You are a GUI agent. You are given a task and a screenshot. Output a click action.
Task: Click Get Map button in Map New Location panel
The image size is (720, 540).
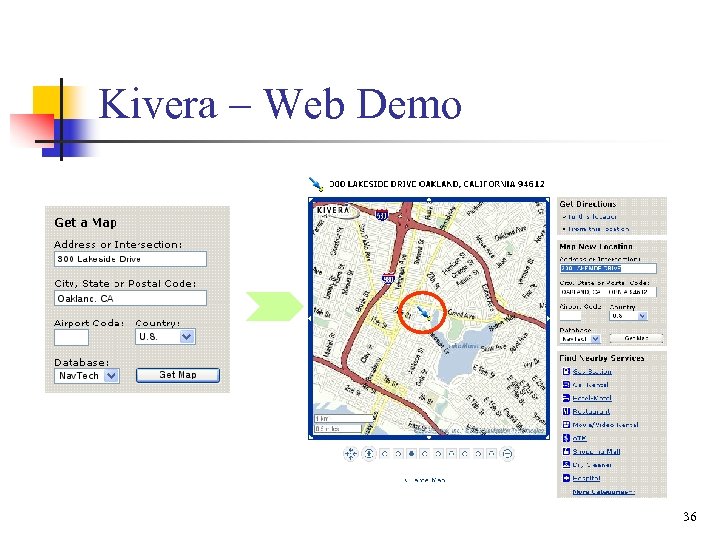point(636,338)
